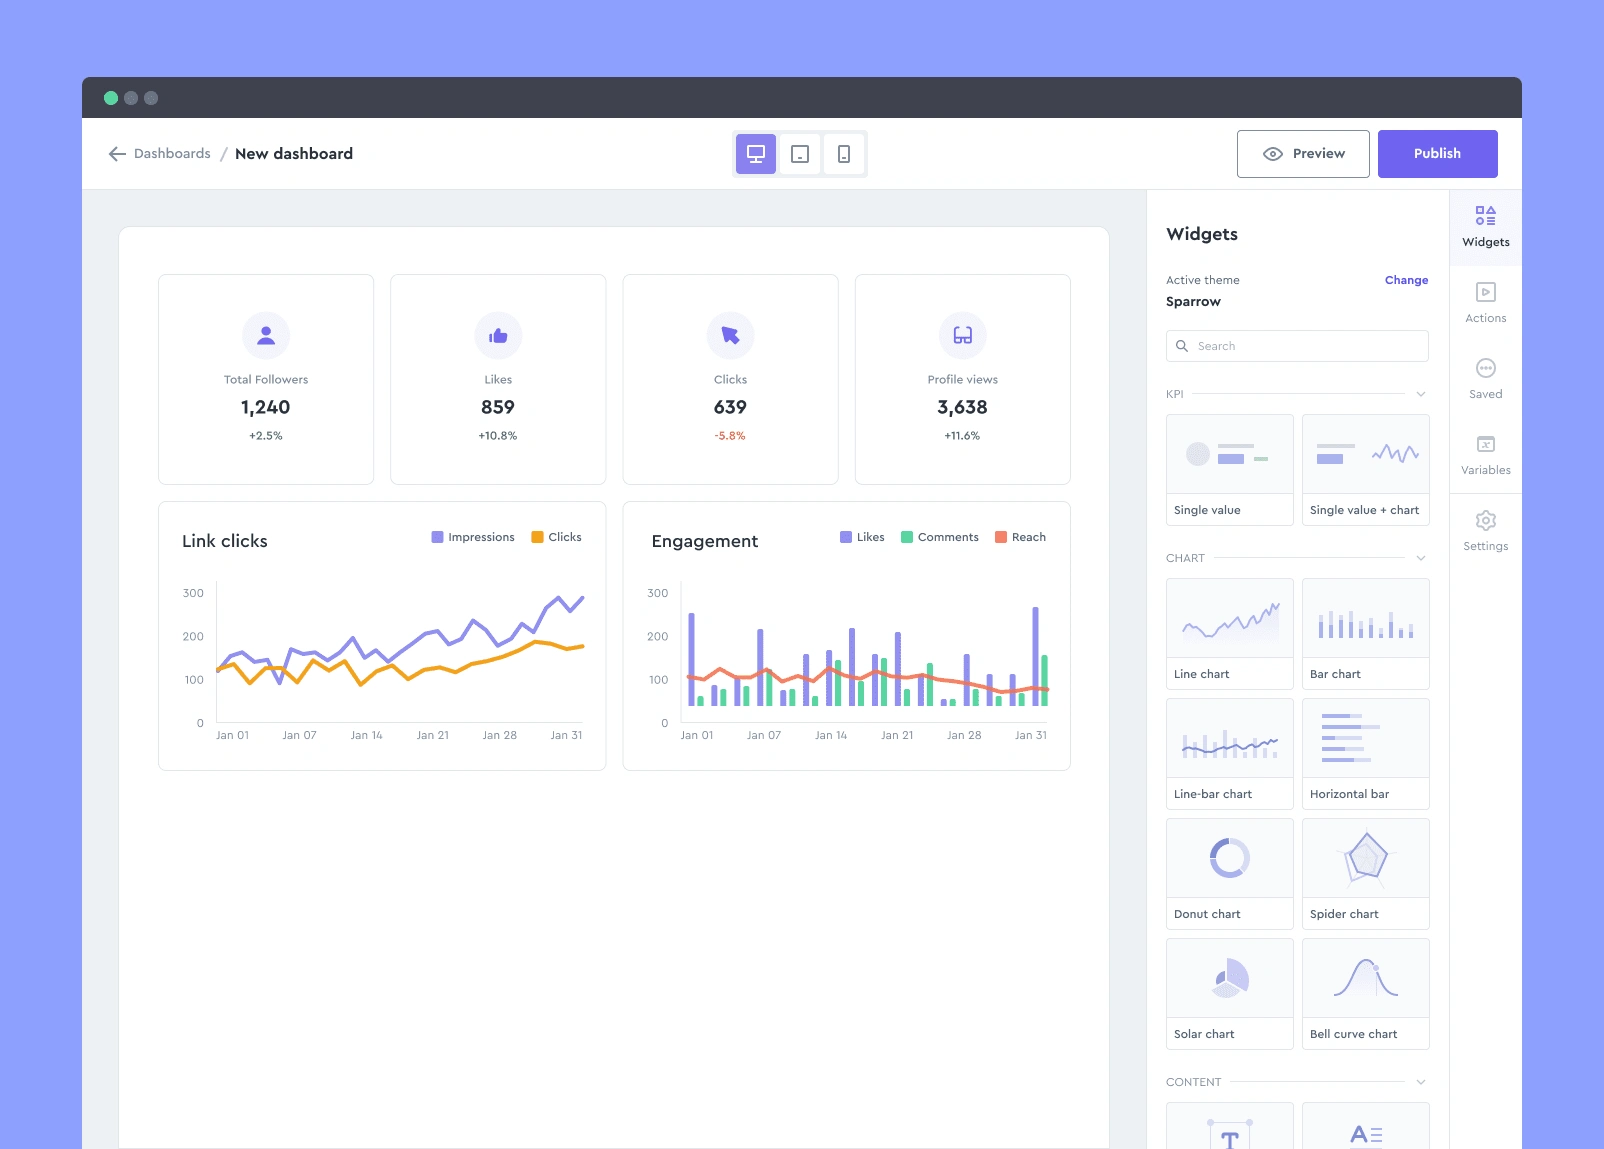Click the back arrow to Dashboards
The image size is (1604, 1149).
coord(117,154)
